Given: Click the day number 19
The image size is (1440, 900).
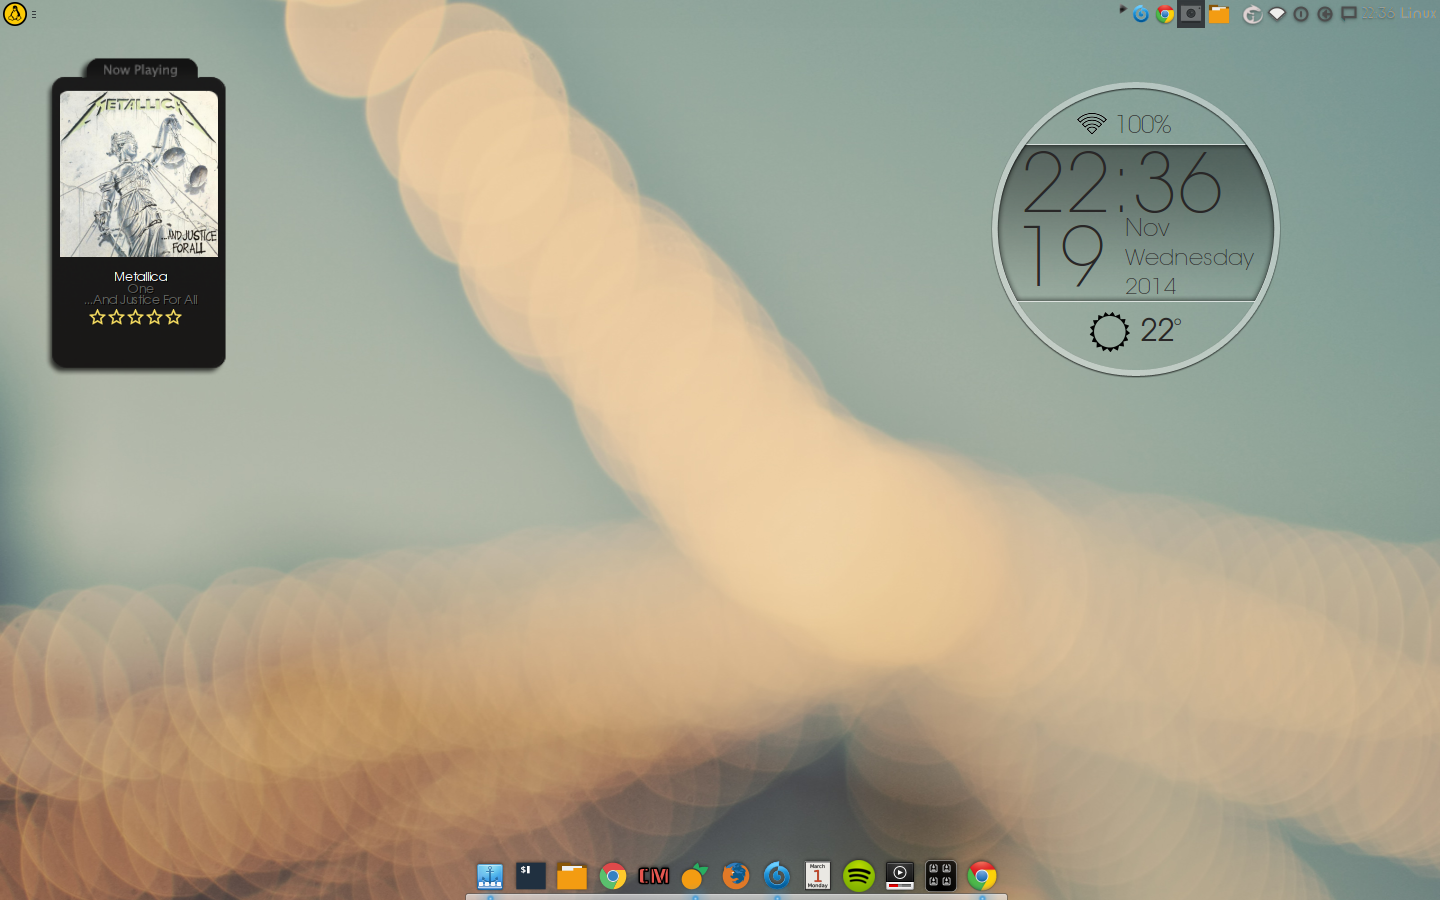Looking at the screenshot, I should [x=1063, y=256].
